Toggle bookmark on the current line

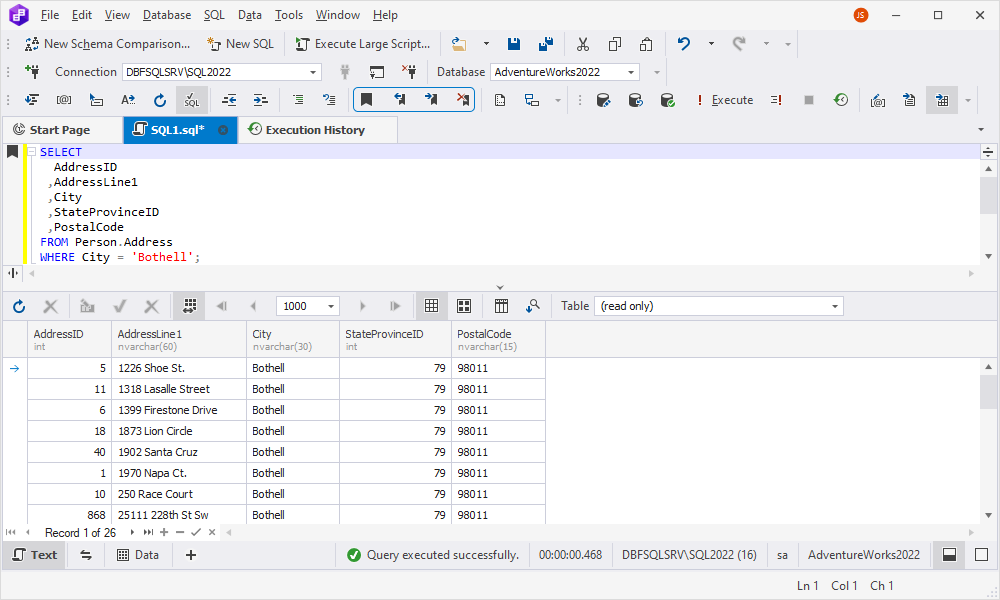click(366, 99)
